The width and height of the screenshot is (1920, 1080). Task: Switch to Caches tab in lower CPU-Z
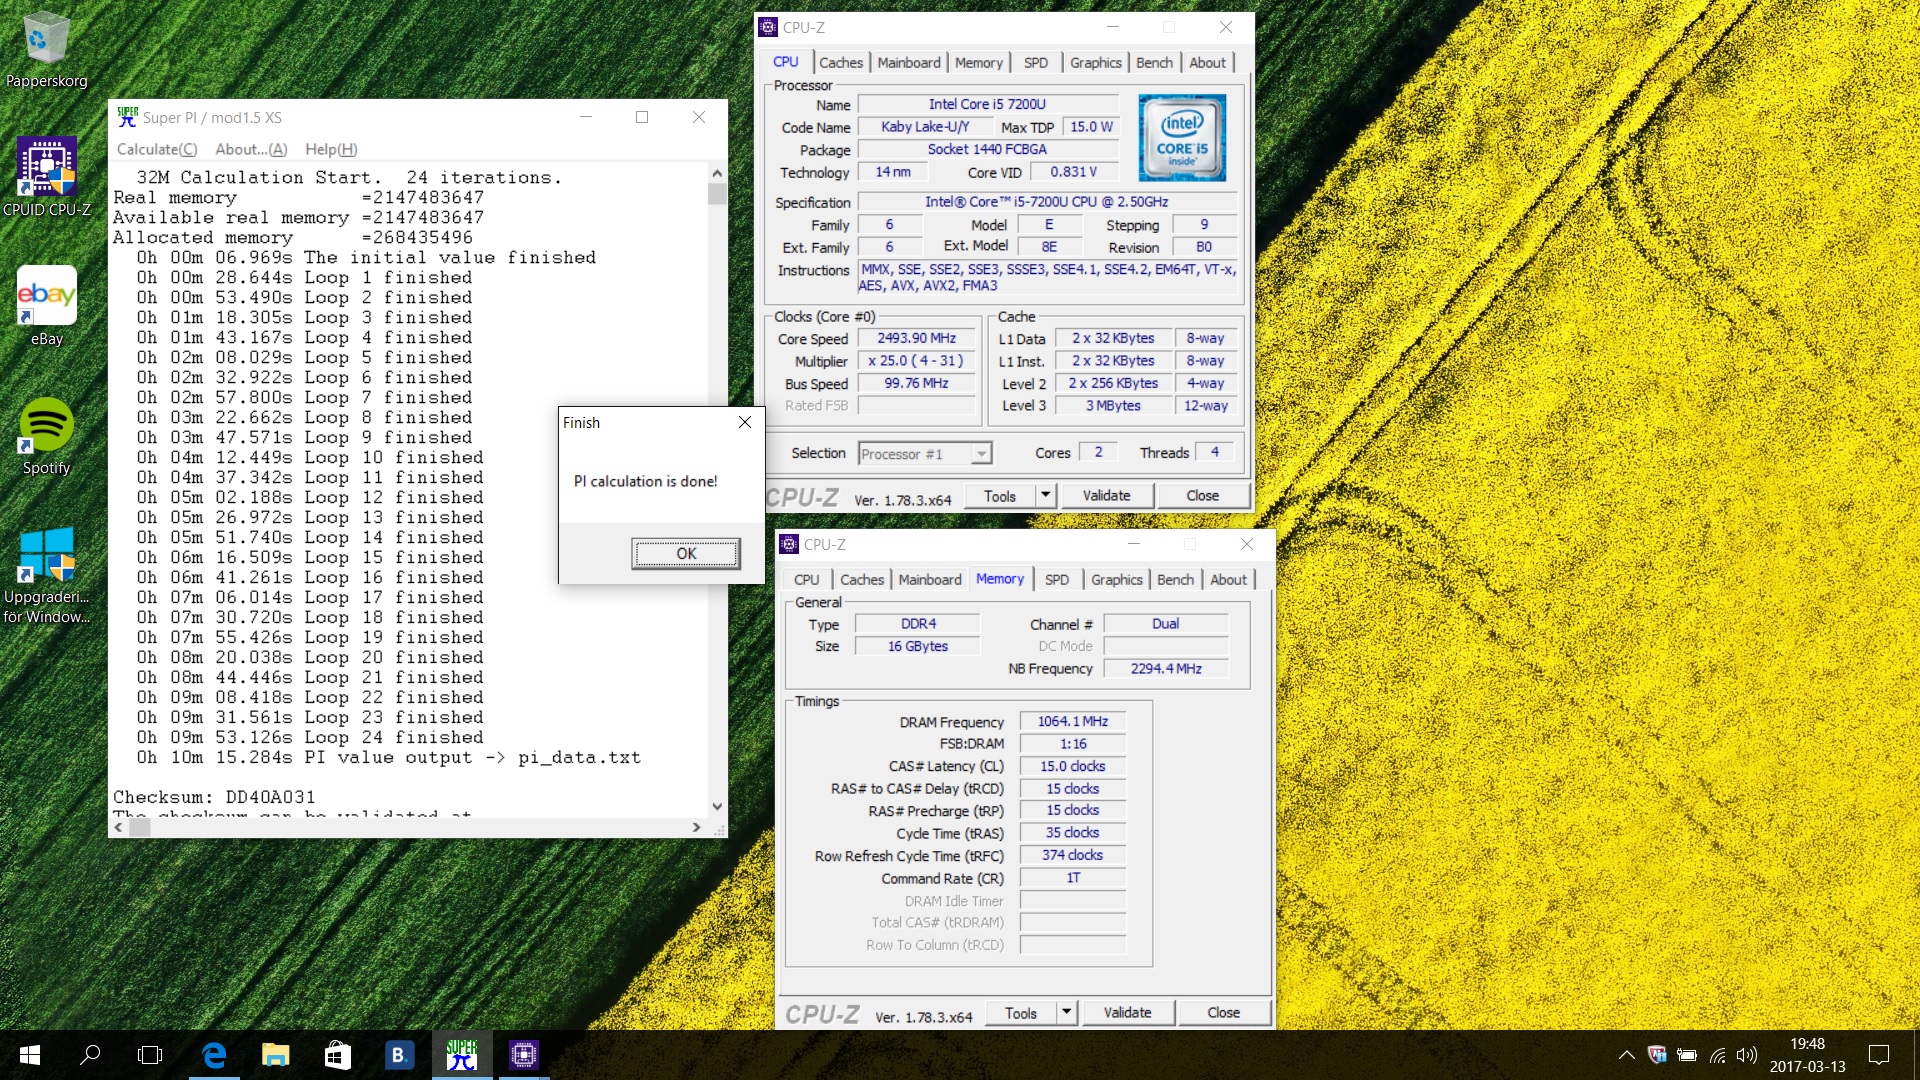(862, 579)
